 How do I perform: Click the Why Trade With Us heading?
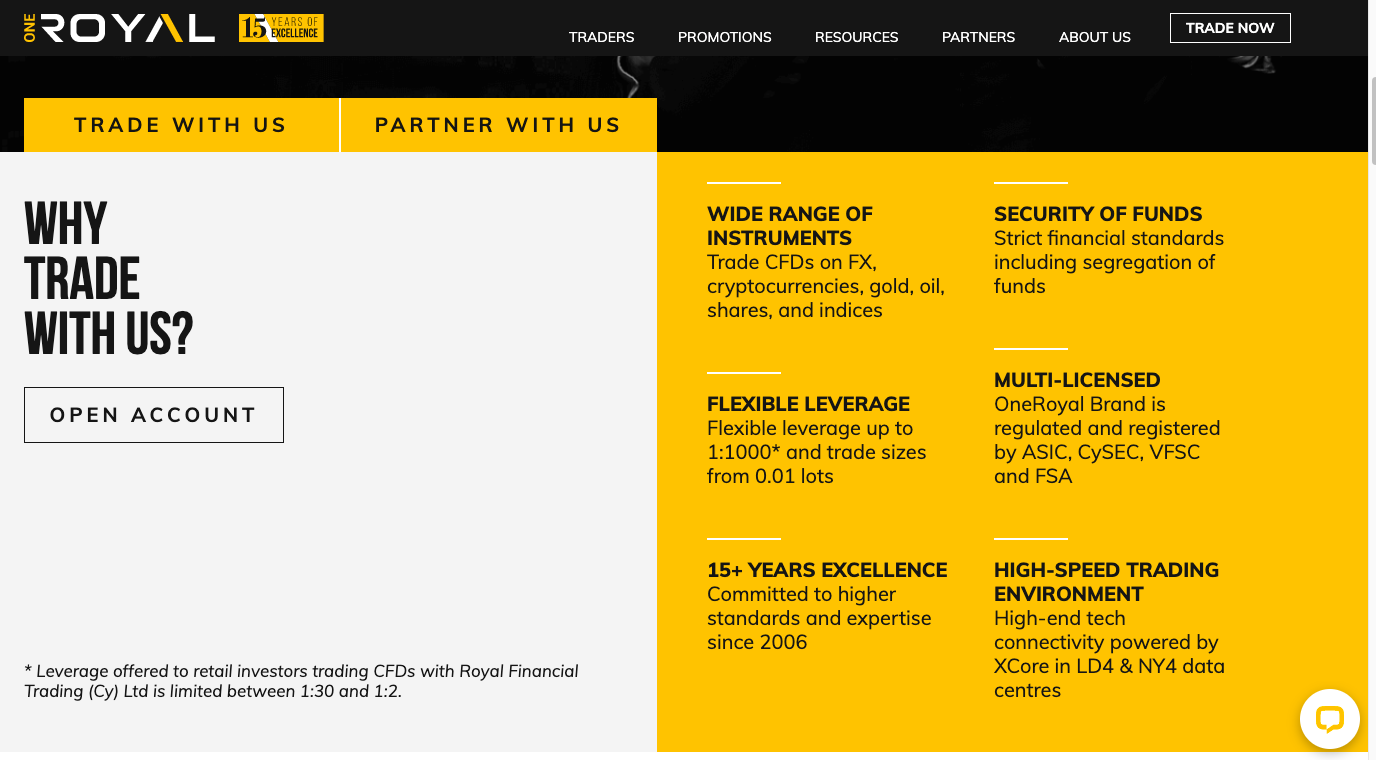(x=108, y=279)
